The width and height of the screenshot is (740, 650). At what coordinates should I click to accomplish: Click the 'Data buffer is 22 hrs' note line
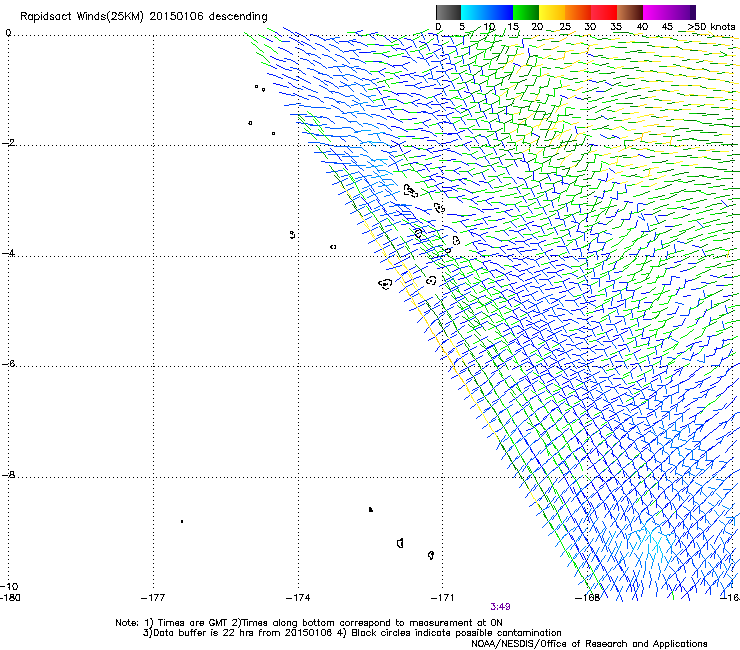352,633
